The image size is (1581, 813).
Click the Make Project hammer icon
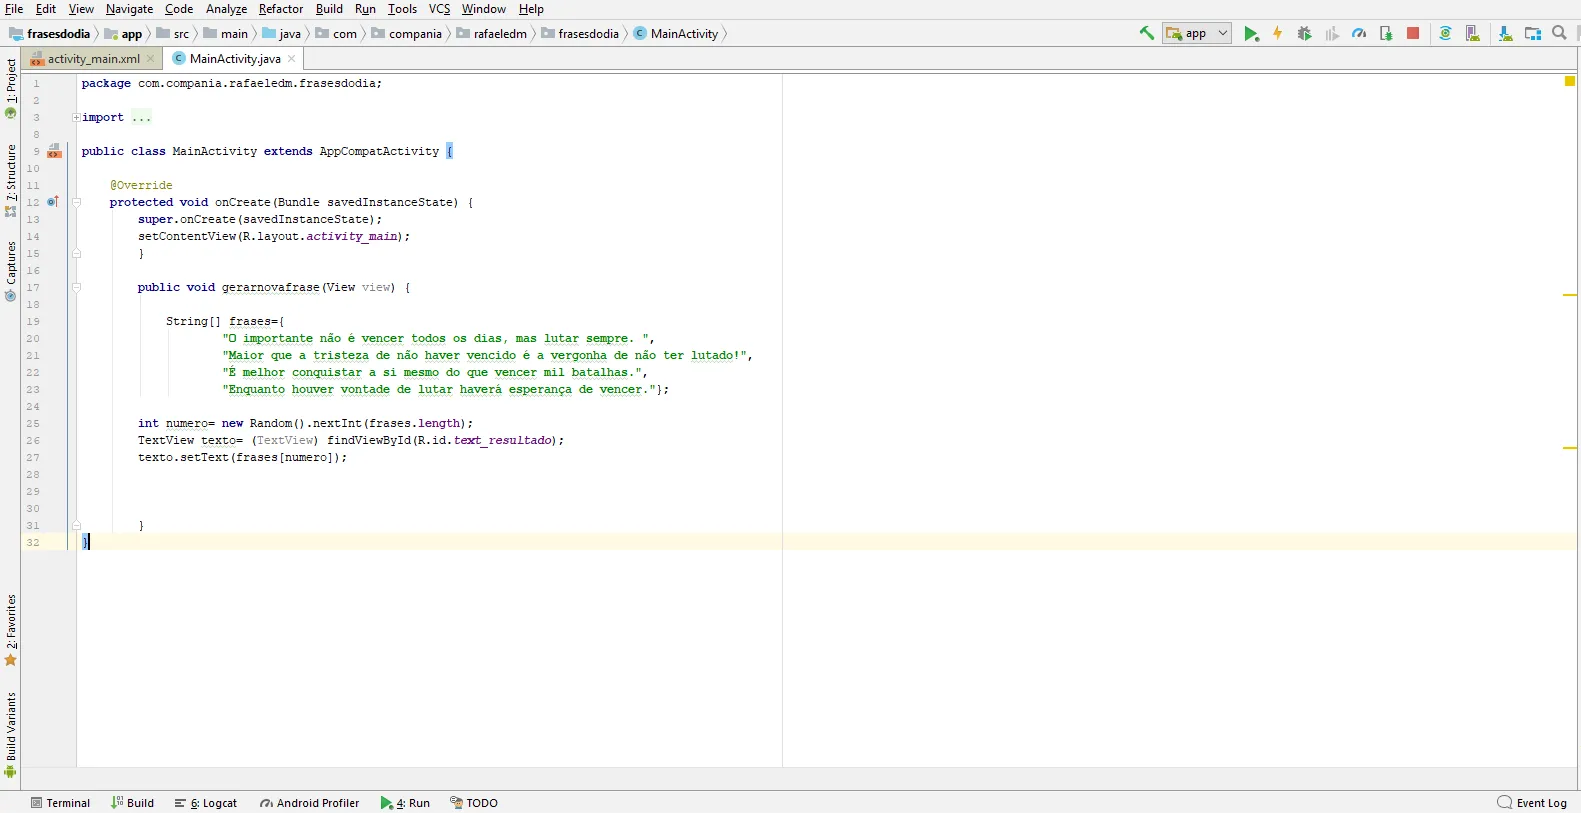pyautogui.click(x=1147, y=33)
